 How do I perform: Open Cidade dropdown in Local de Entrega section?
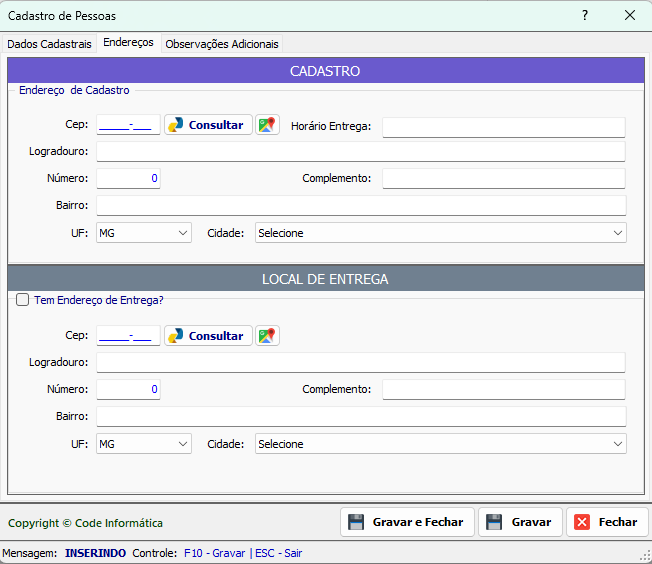(441, 444)
